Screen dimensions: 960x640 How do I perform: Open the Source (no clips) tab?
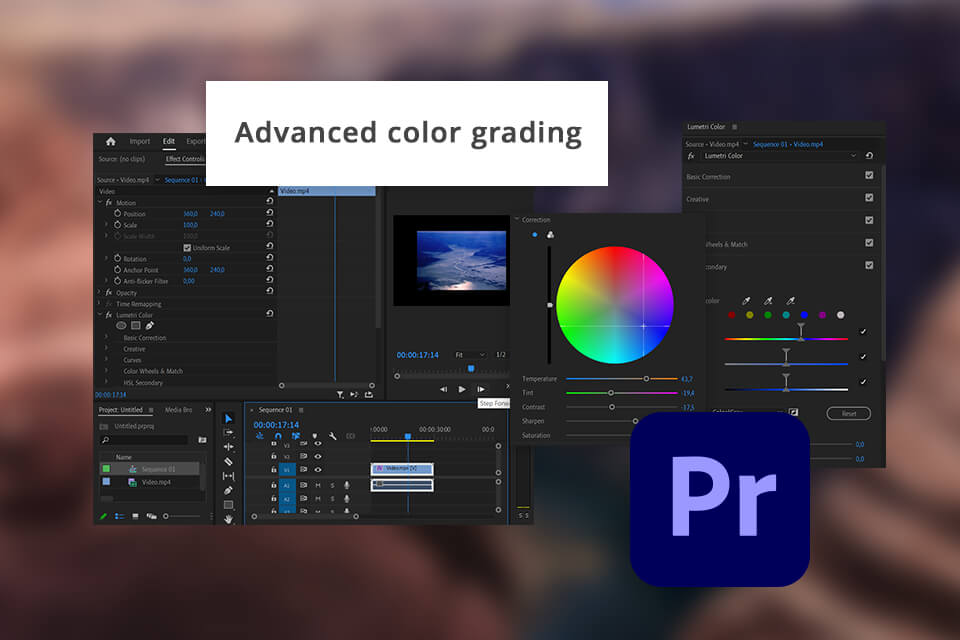click(122, 159)
